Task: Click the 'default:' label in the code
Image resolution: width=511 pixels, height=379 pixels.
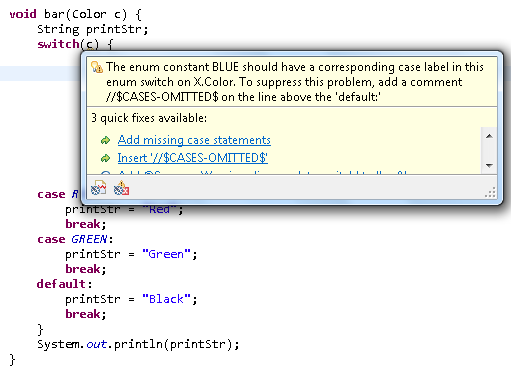Action: [64, 284]
